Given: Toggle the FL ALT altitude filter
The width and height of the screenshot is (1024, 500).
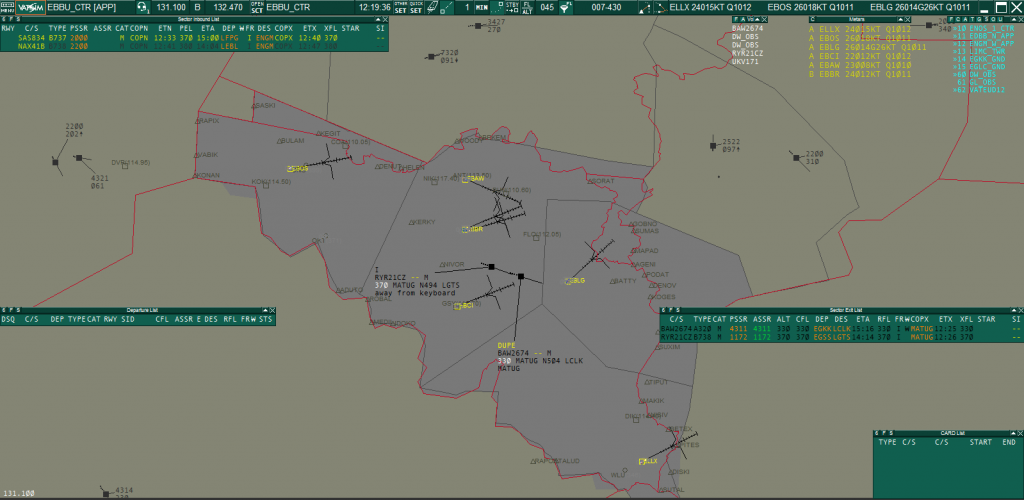Looking at the screenshot, I should tap(526, 7).
